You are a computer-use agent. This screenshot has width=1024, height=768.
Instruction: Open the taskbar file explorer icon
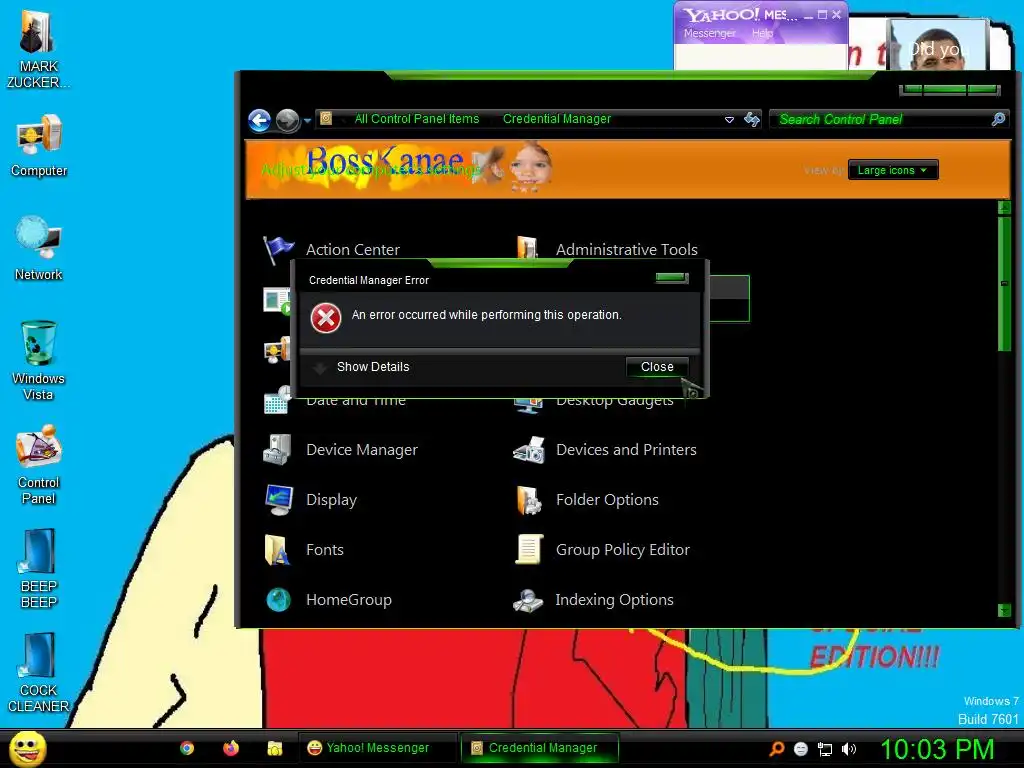coord(275,748)
